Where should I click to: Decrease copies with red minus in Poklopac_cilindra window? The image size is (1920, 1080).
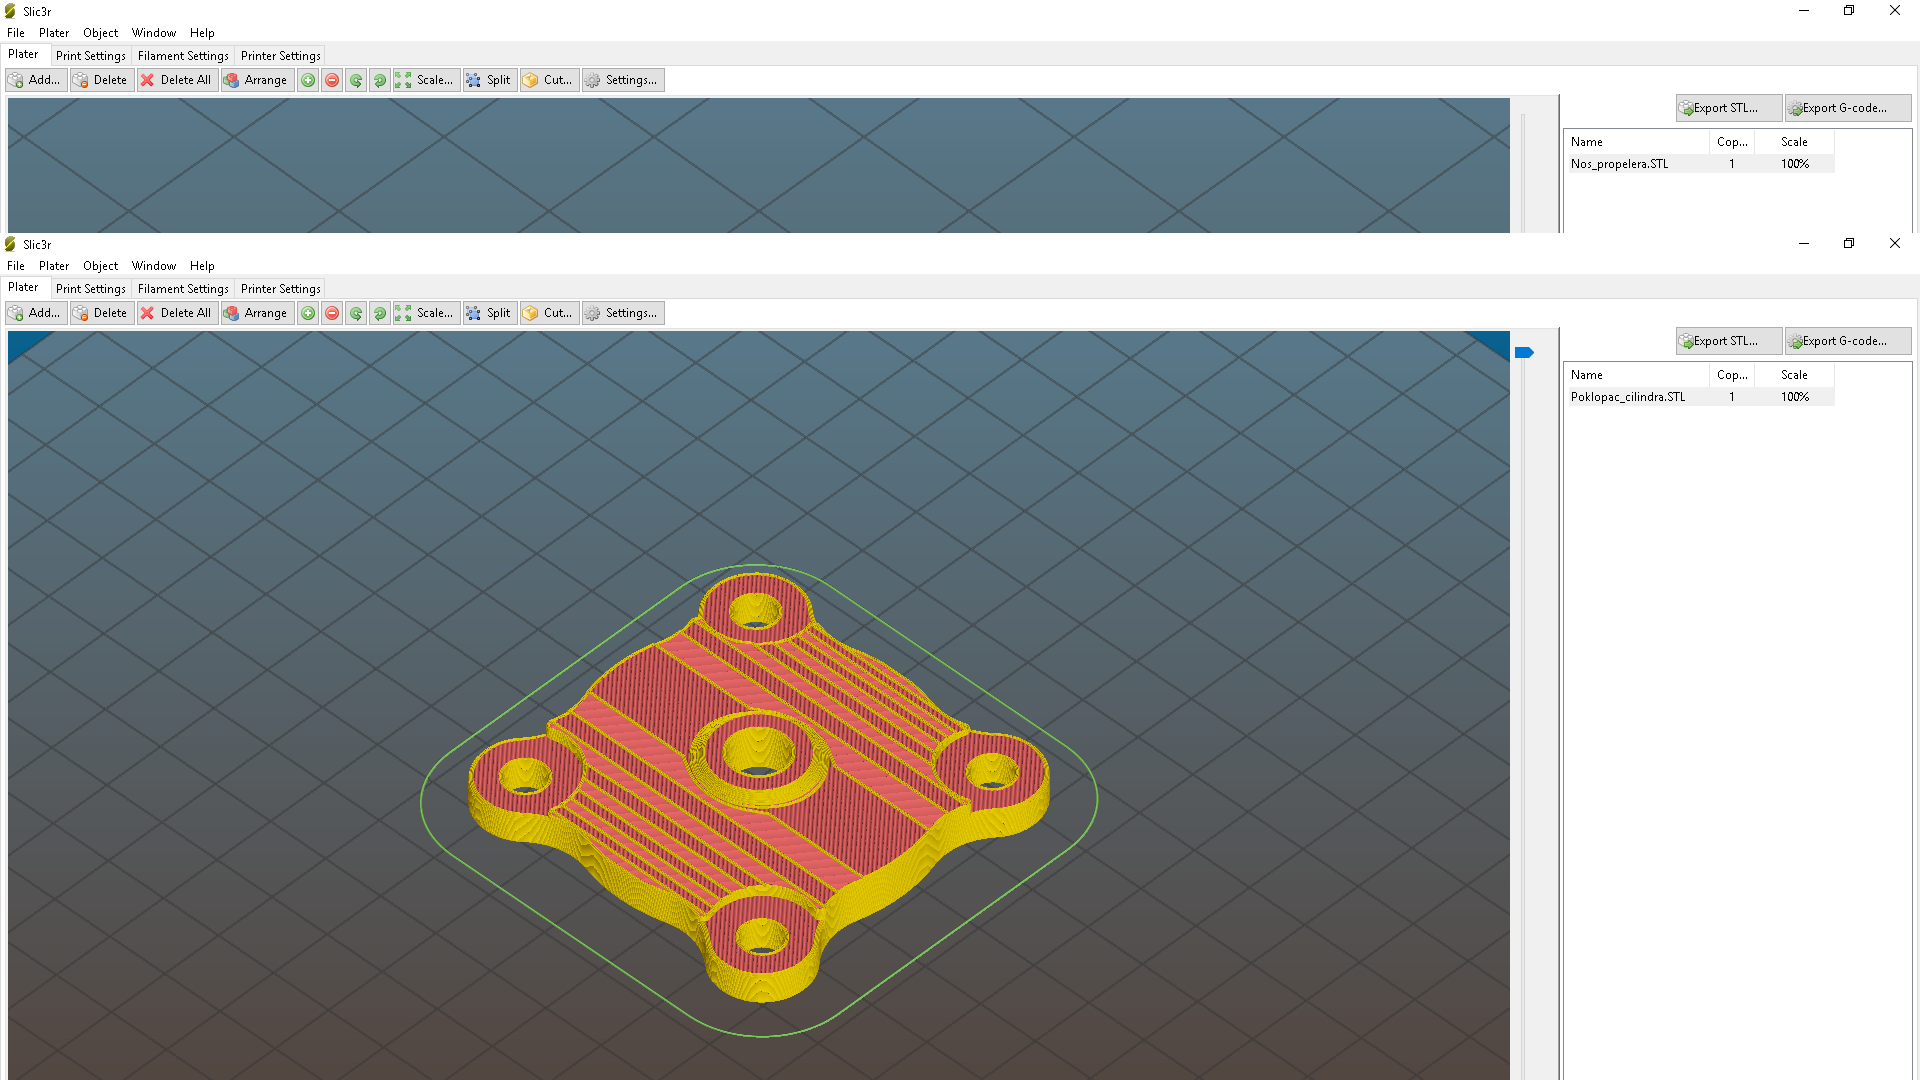point(332,313)
